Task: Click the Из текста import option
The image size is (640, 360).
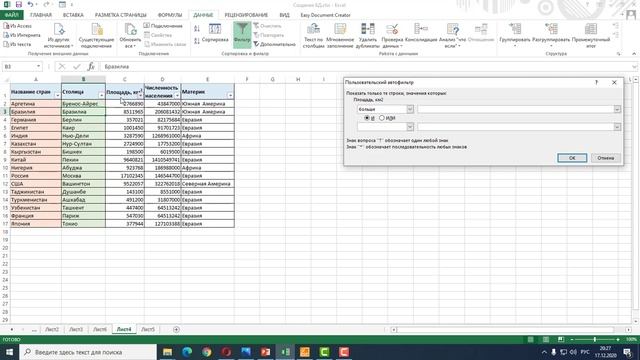Action: tap(17, 44)
